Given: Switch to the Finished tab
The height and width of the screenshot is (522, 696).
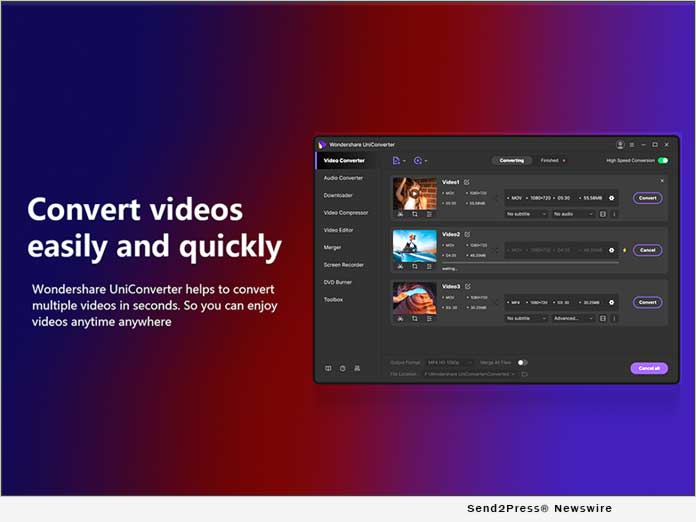Looking at the screenshot, I should (552, 160).
